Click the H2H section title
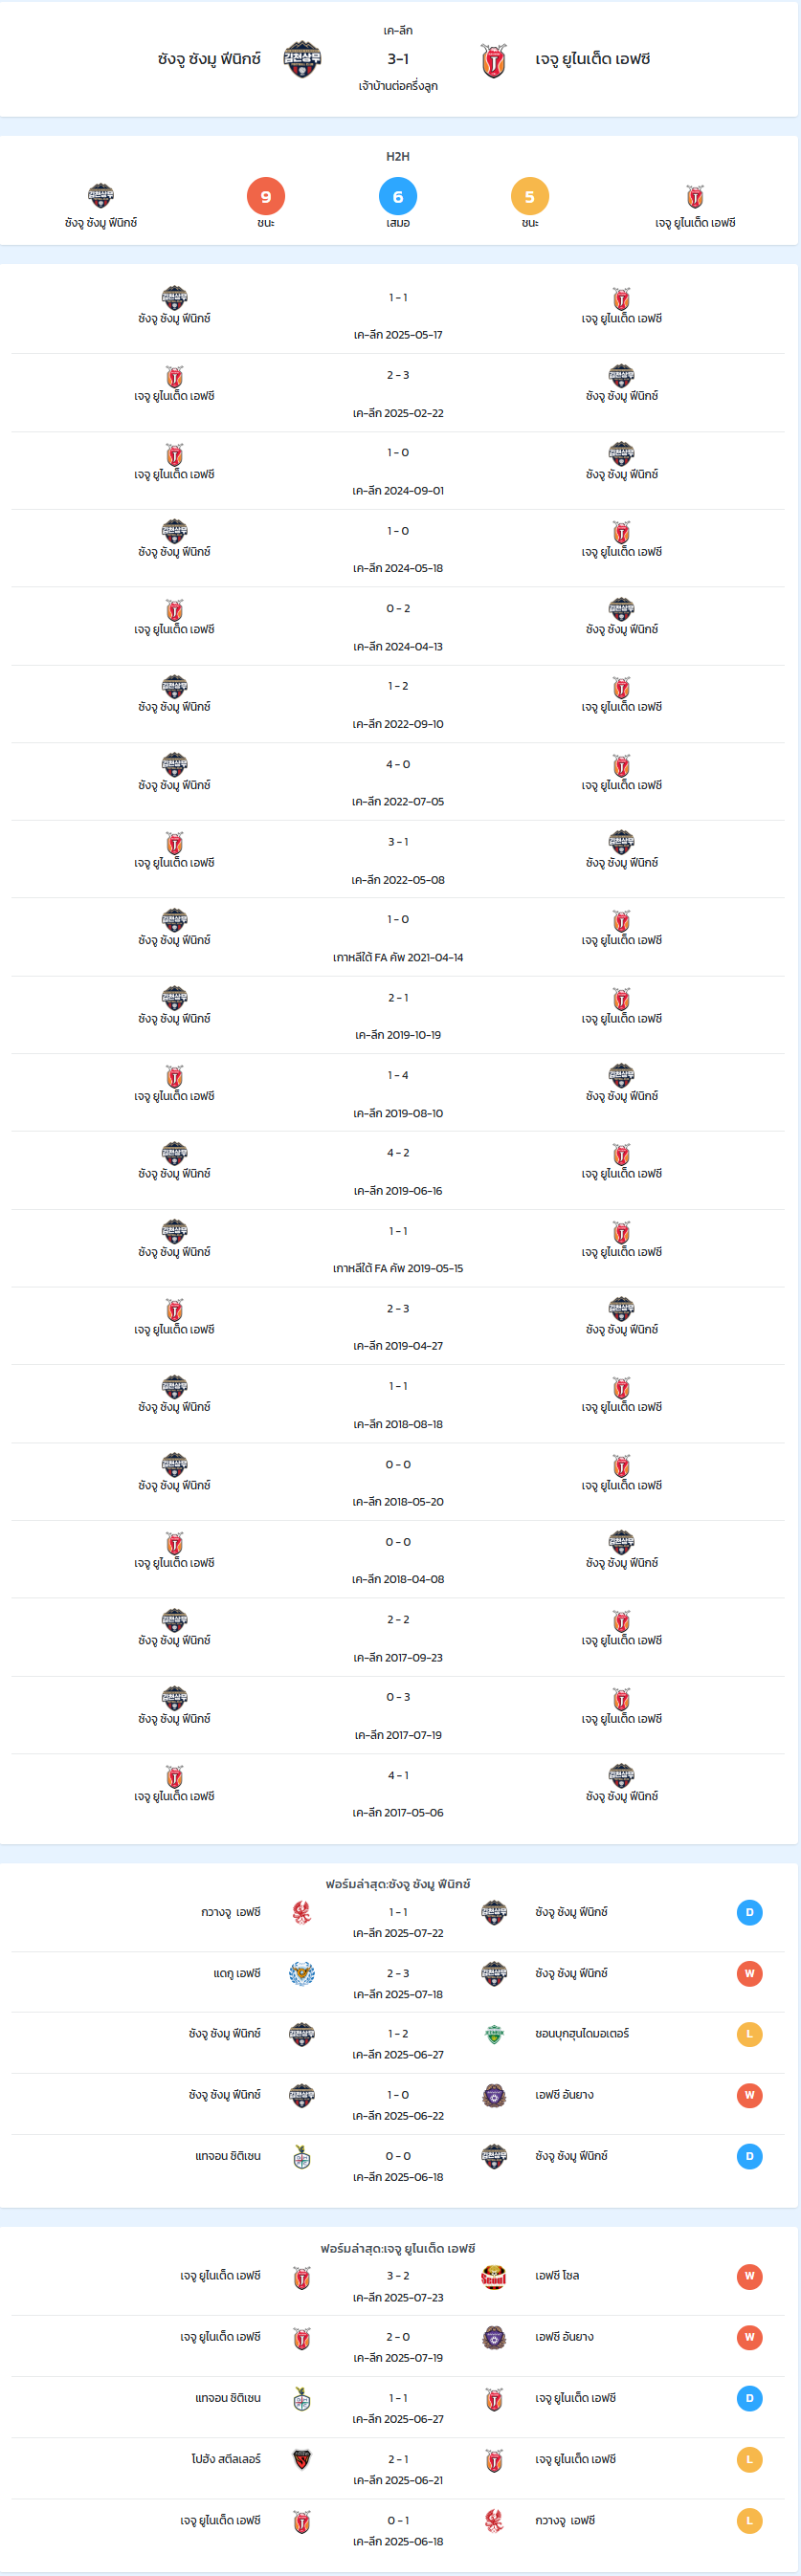Image resolution: width=801 pixels, height=2576 pixels. coord(398,156)
